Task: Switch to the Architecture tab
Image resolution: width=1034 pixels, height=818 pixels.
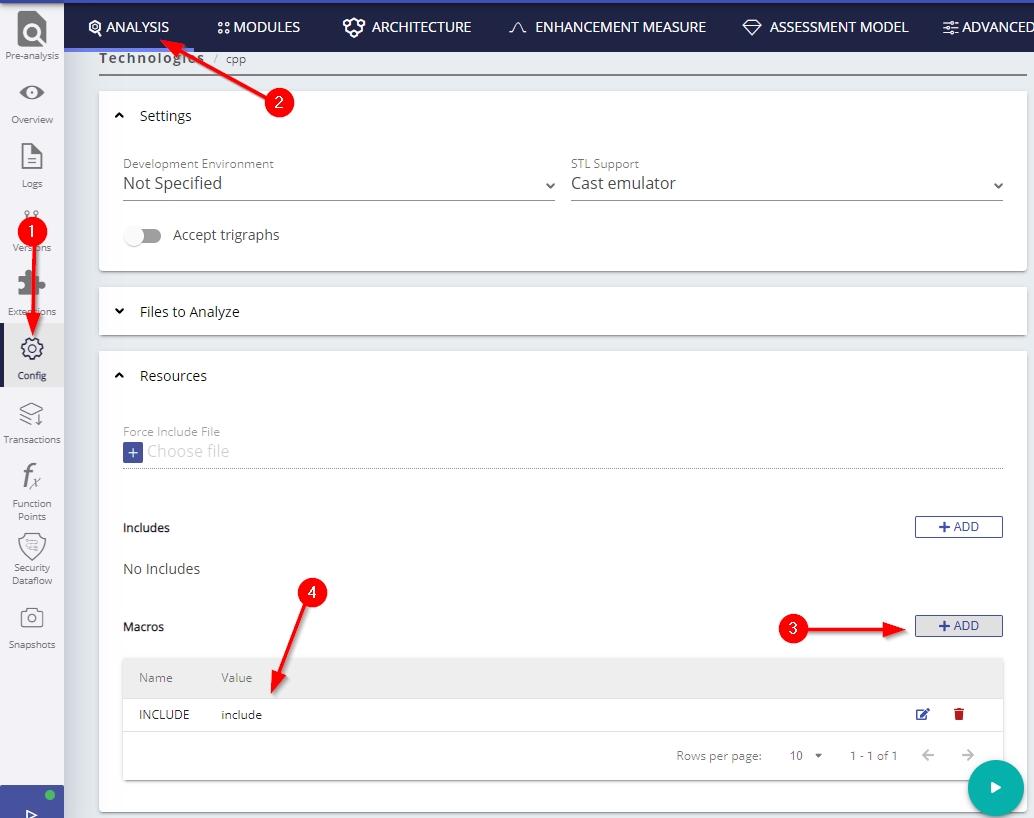Action: coord(407,27)
